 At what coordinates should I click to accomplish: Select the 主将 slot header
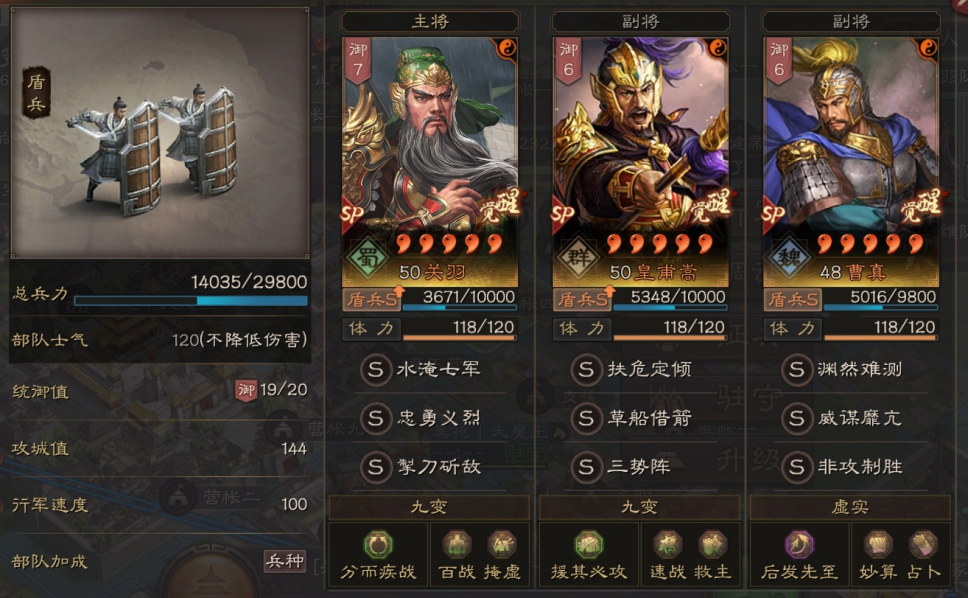click(x=430, y=22)
